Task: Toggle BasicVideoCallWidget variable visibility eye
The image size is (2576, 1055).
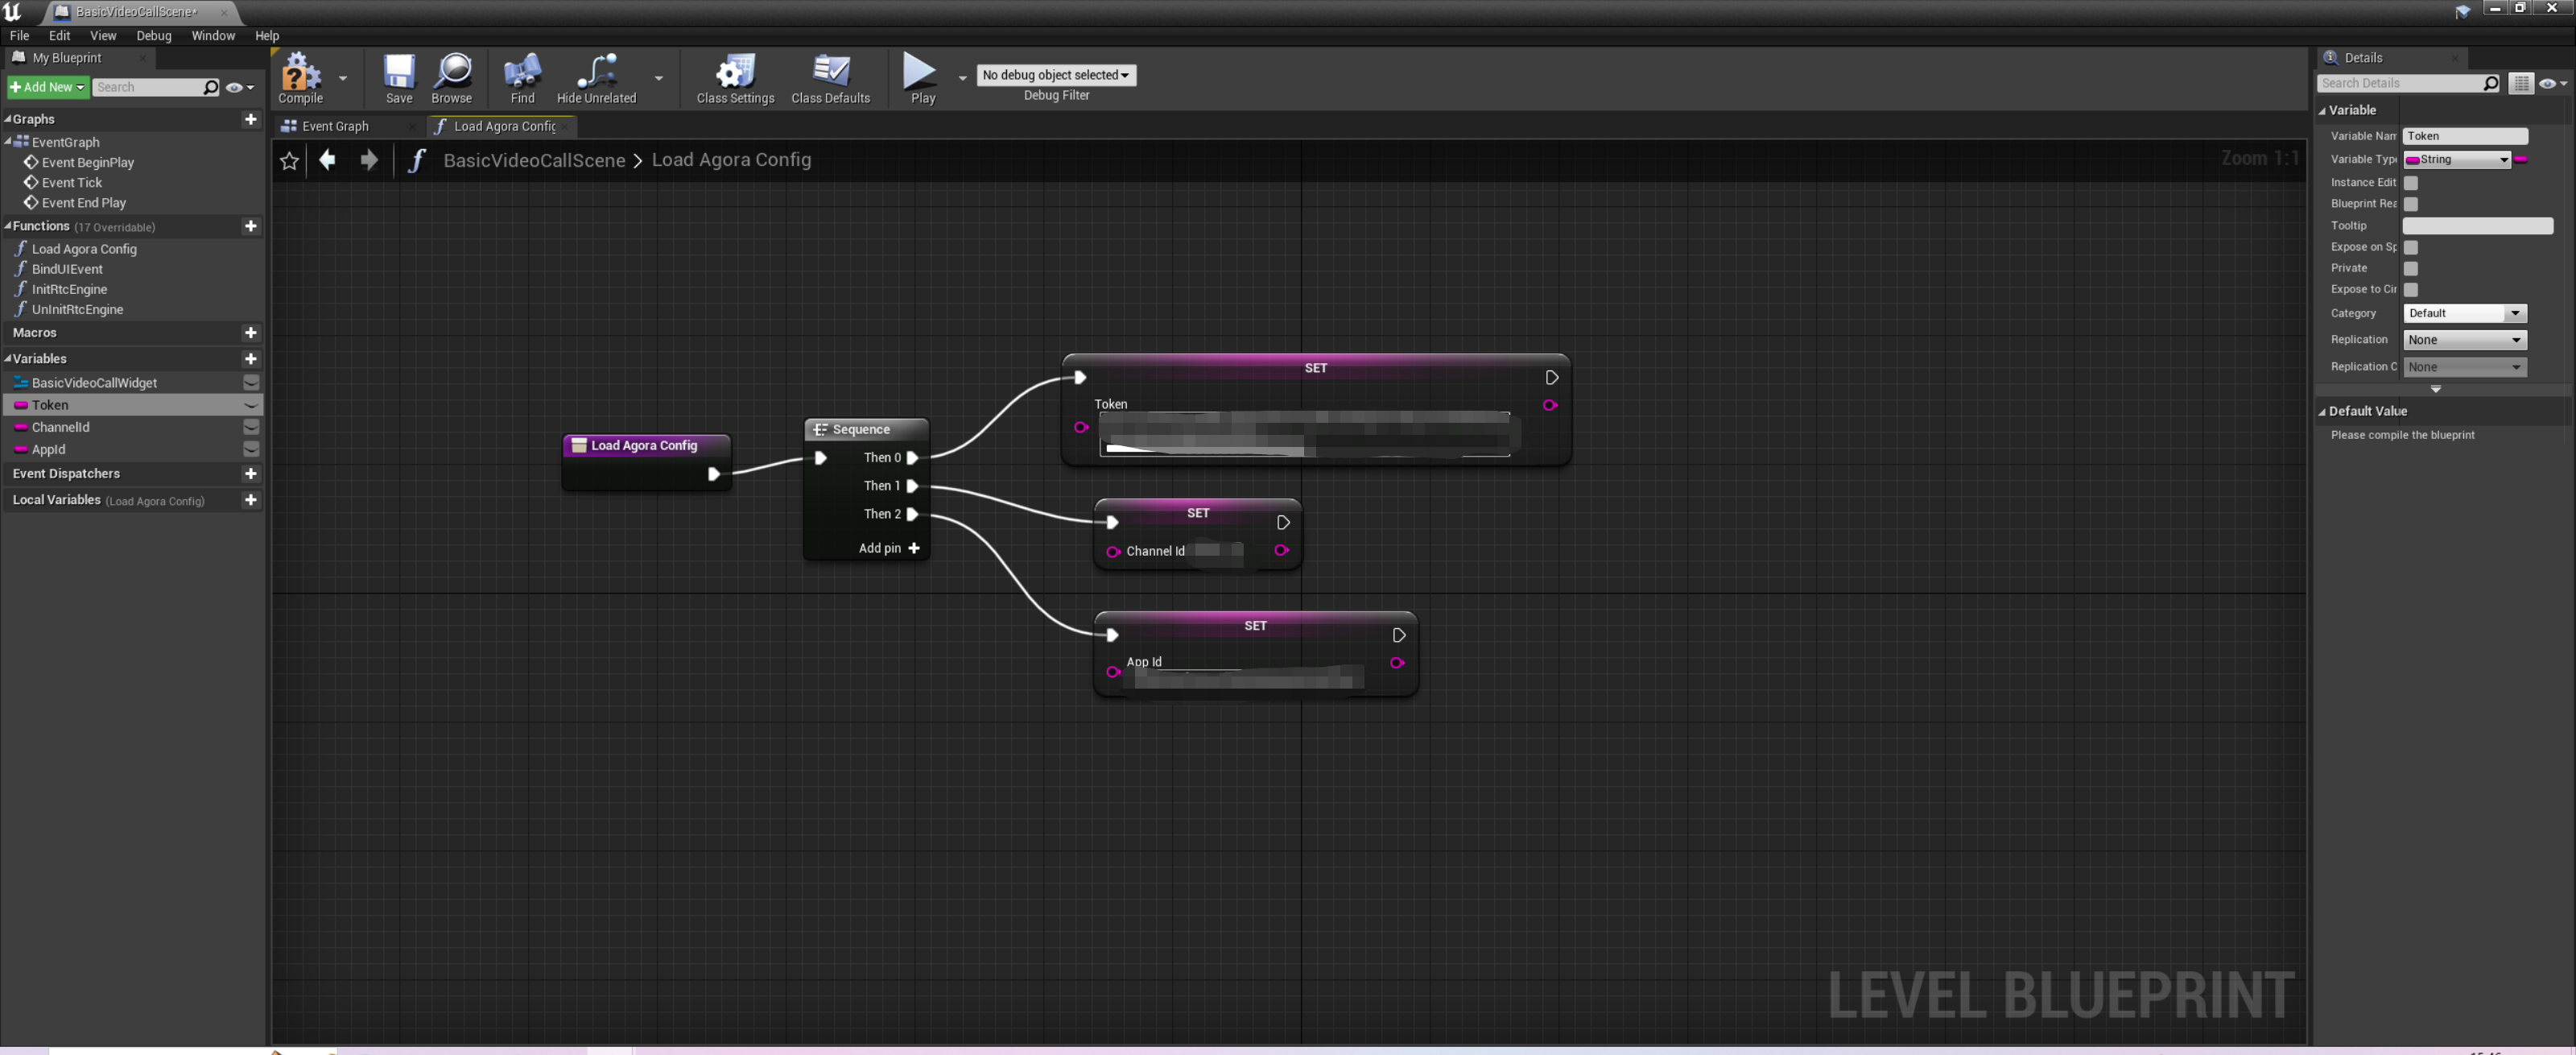Action: [251, 382]
